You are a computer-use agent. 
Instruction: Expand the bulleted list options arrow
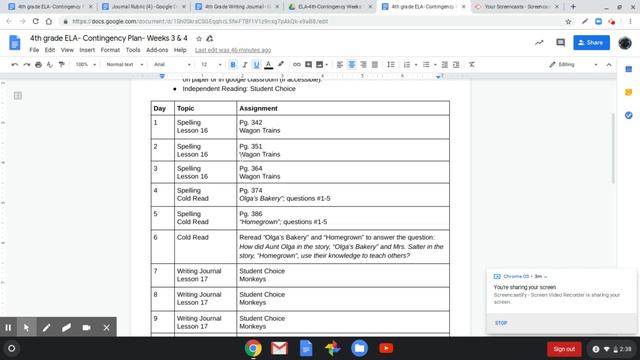tap(435, 64)
